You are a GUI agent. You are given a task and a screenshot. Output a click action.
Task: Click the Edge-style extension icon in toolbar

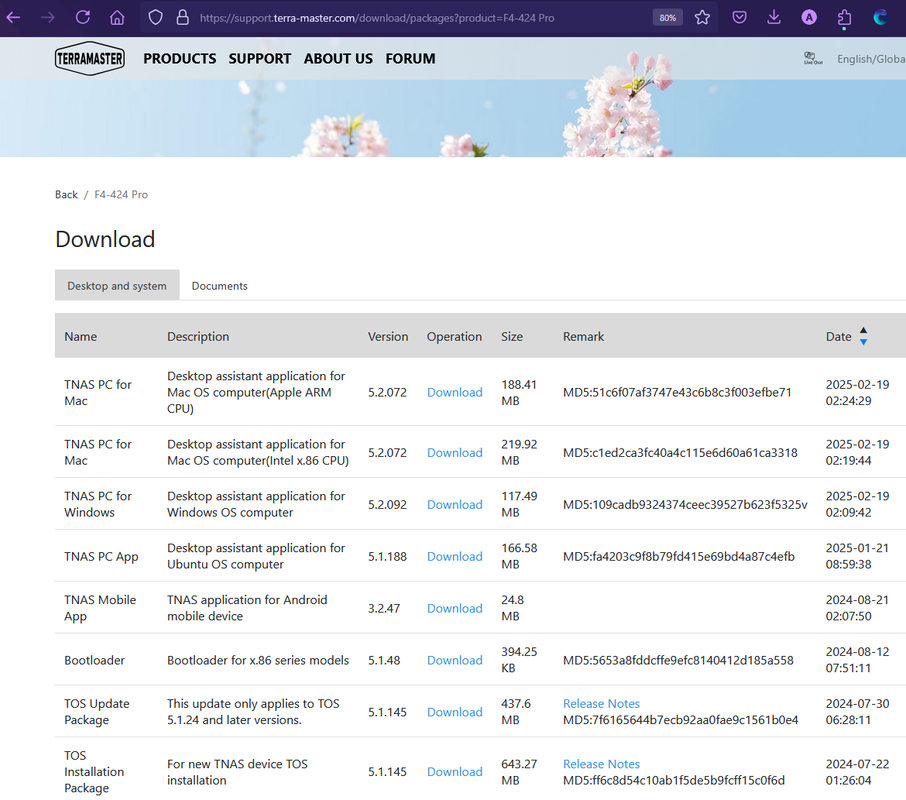(x=880, y=17)
